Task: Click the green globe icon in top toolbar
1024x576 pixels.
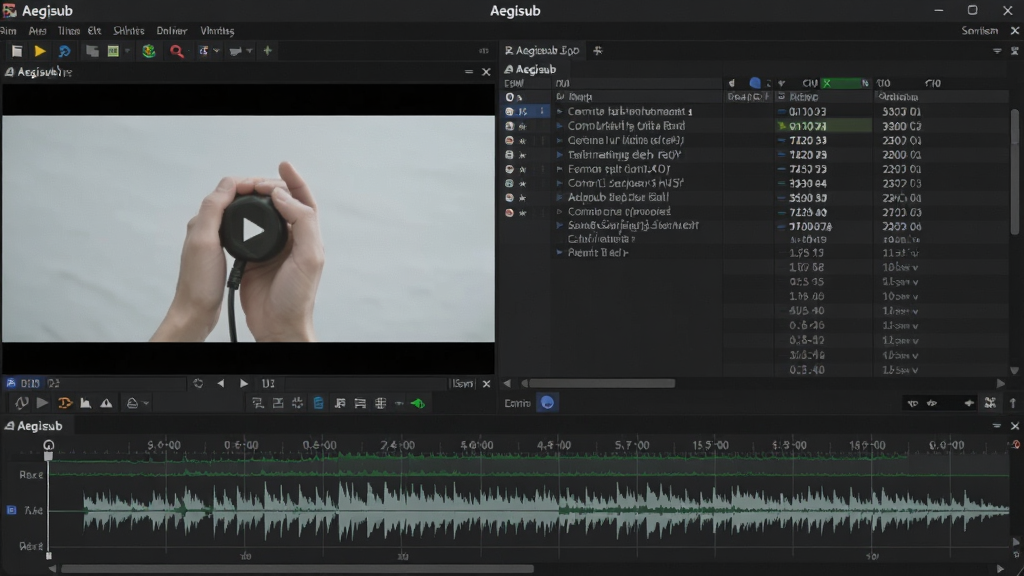Action: point(149,51)
